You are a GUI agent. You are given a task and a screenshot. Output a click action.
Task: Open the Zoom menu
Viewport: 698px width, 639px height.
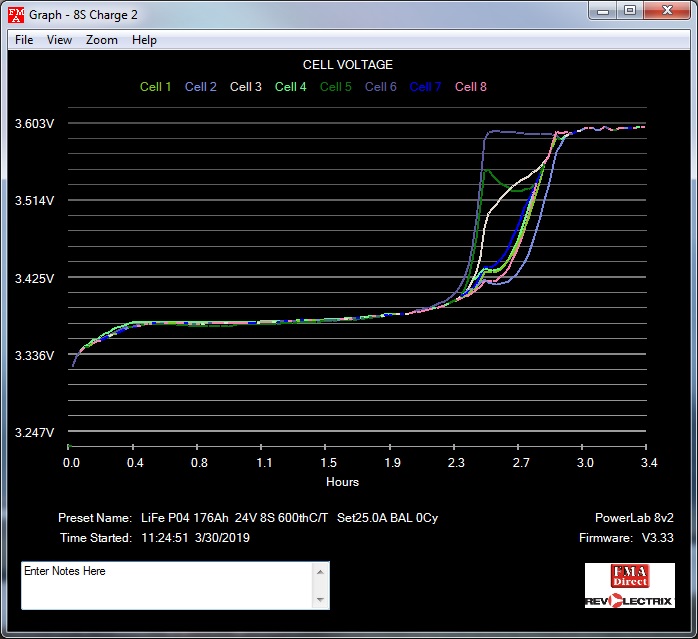pyautogui.click(x=101, y=40)
